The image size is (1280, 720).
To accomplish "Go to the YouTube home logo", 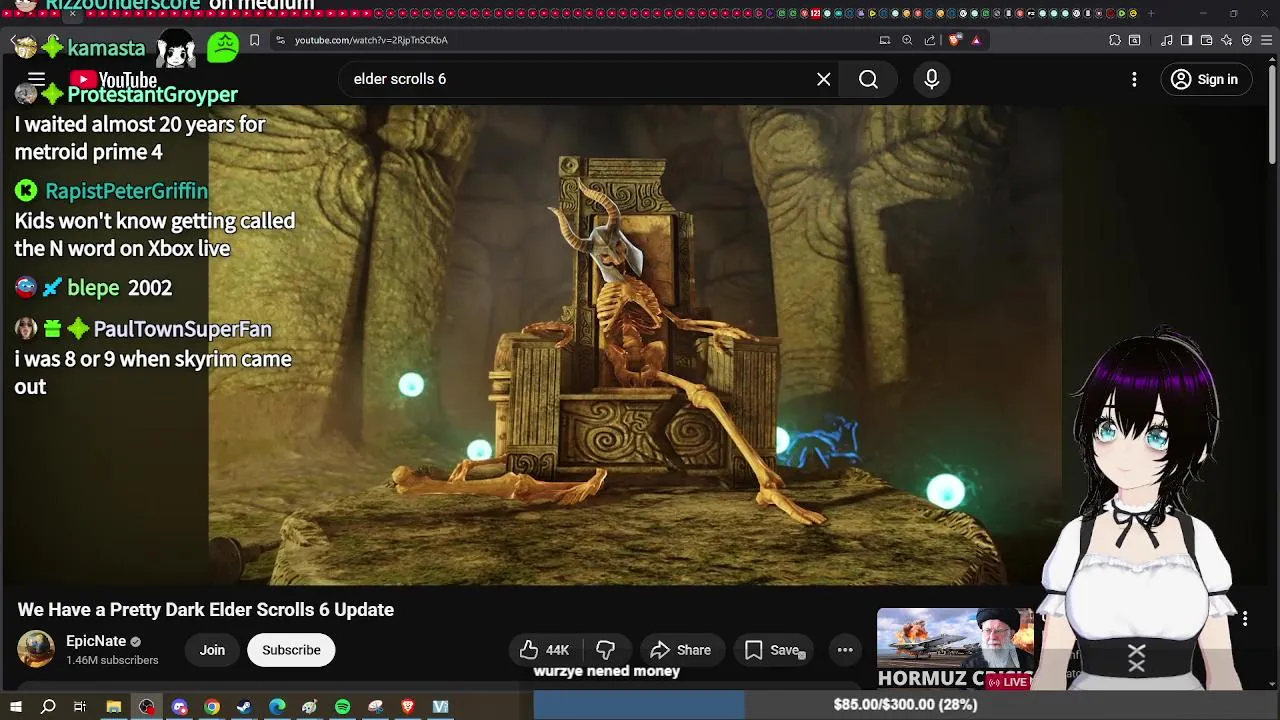I will point(113,80).
